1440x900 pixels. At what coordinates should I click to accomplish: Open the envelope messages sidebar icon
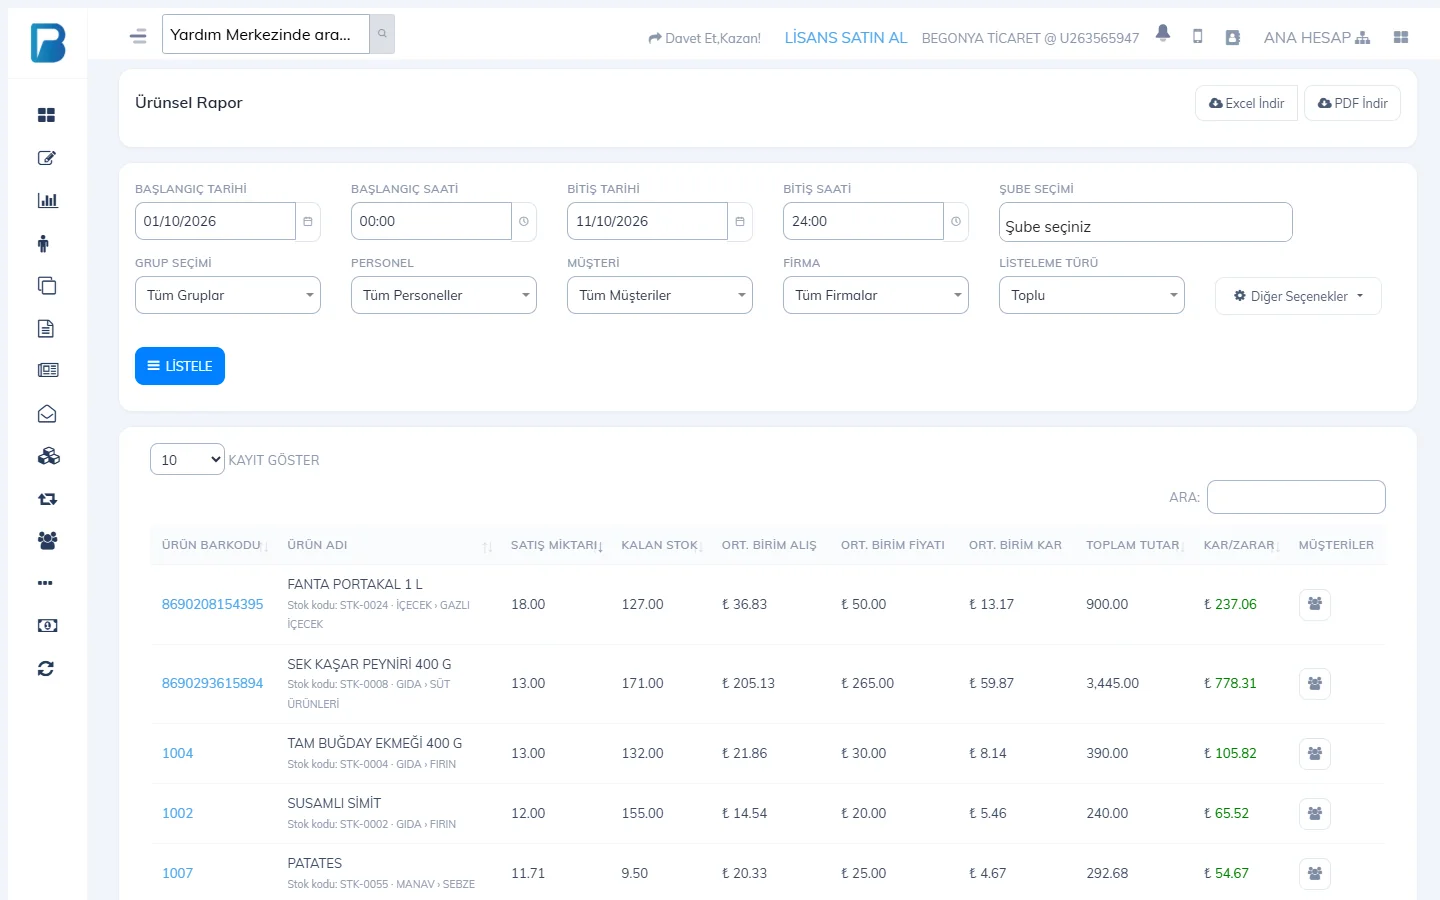[47, 414]
